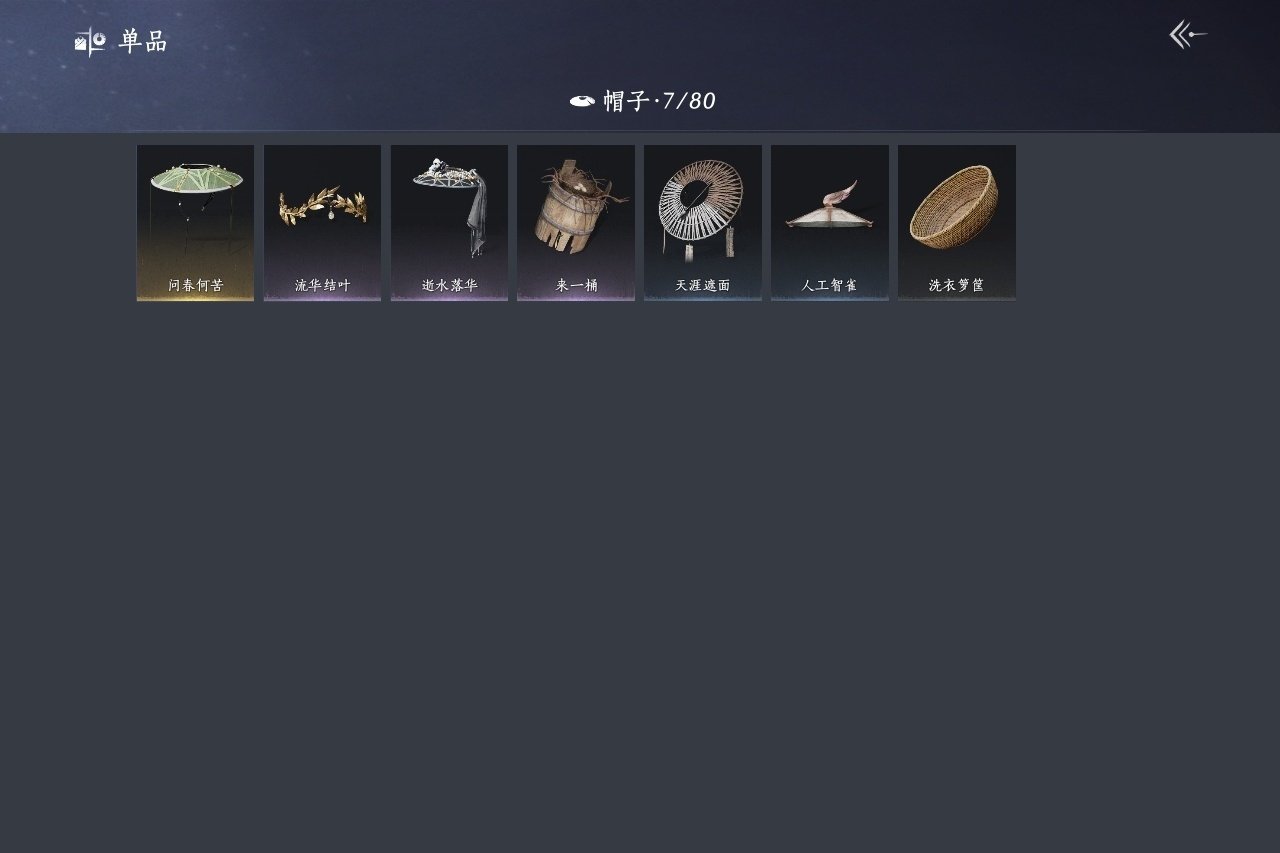Open the 天涯遮面 name label
Screen dimensions: 1280x853
pyautogui.click(x=703, y=285)
